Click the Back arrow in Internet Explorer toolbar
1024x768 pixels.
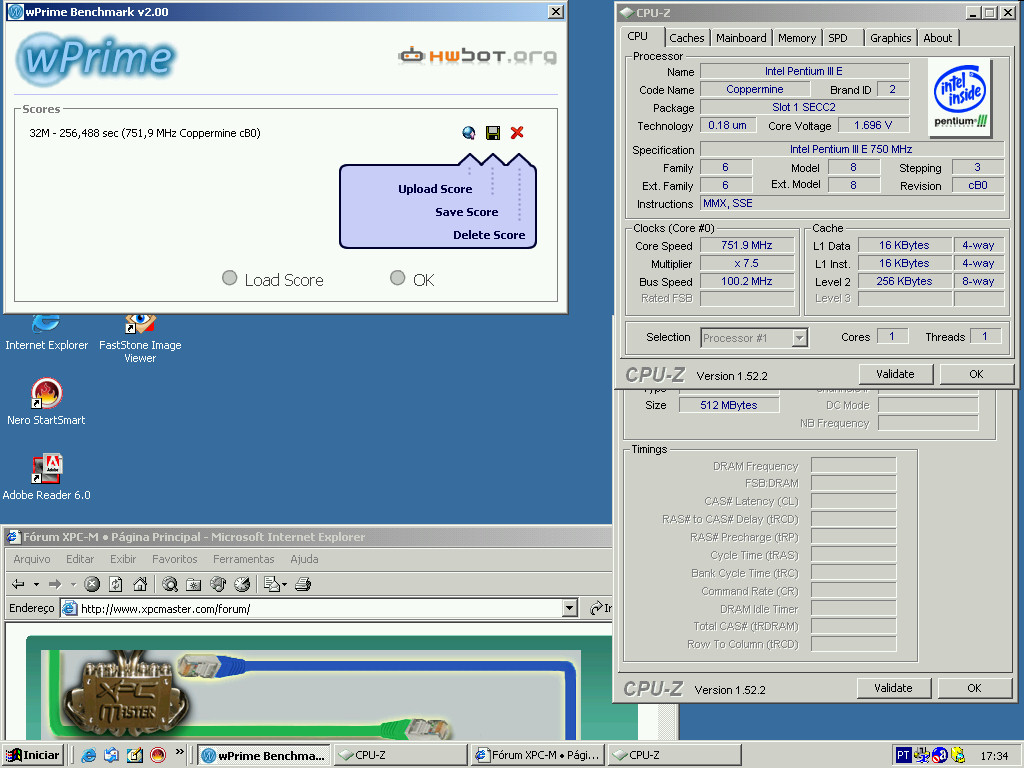point(18,584)
